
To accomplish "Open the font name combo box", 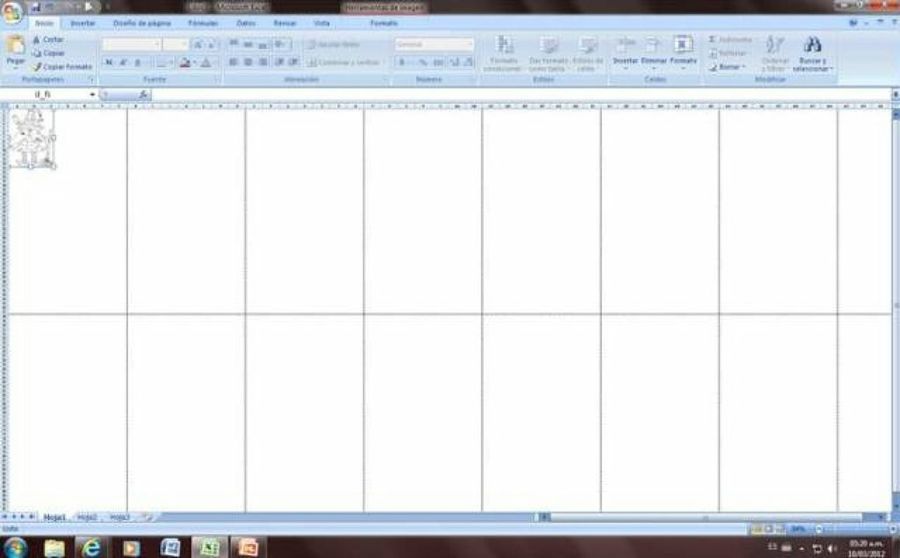I will point(131,44).
